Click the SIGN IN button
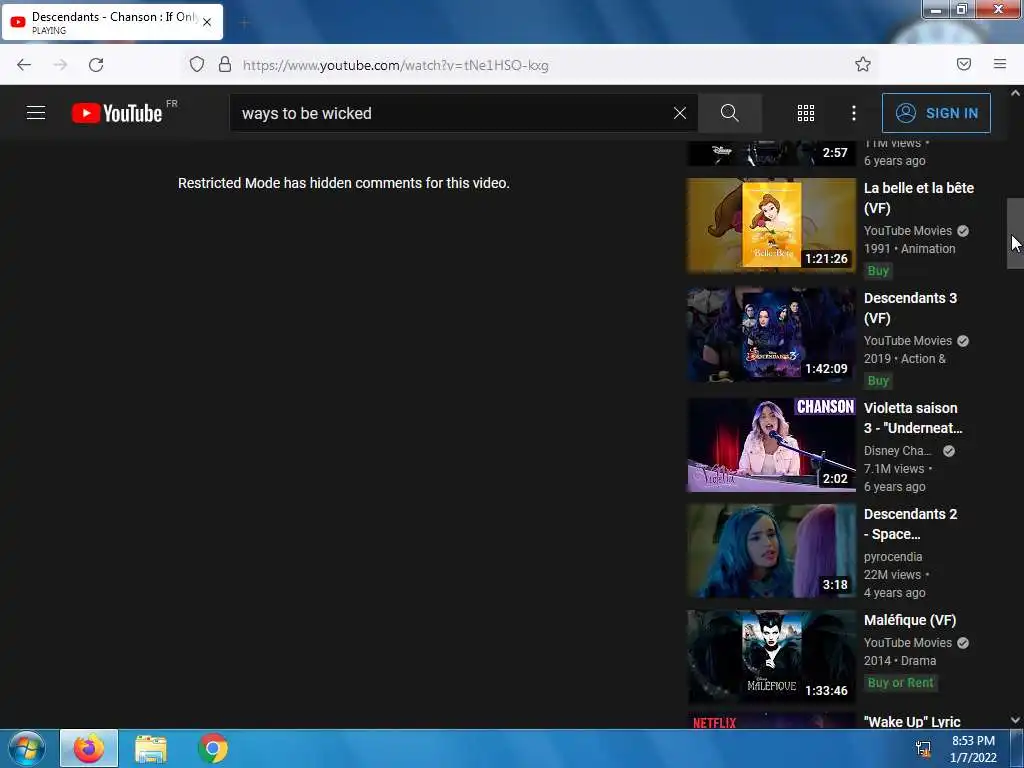Image resolution: width=1024 pixels, height=768 pixels. point(936,113)
